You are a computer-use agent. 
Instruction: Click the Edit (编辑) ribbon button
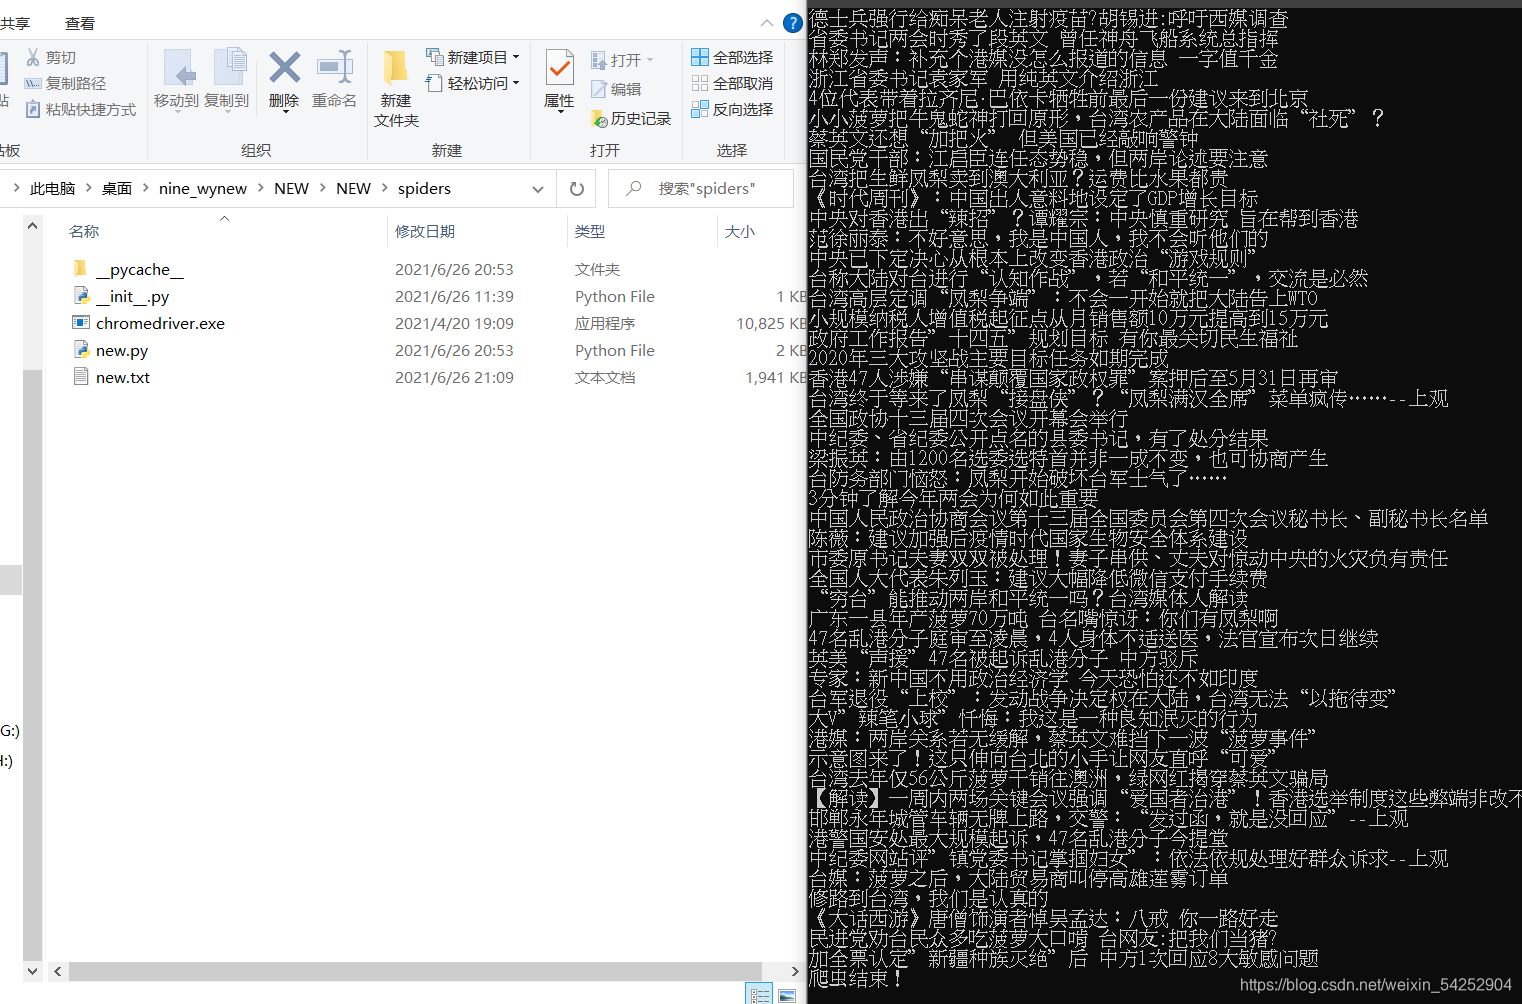tap(616, 89)
